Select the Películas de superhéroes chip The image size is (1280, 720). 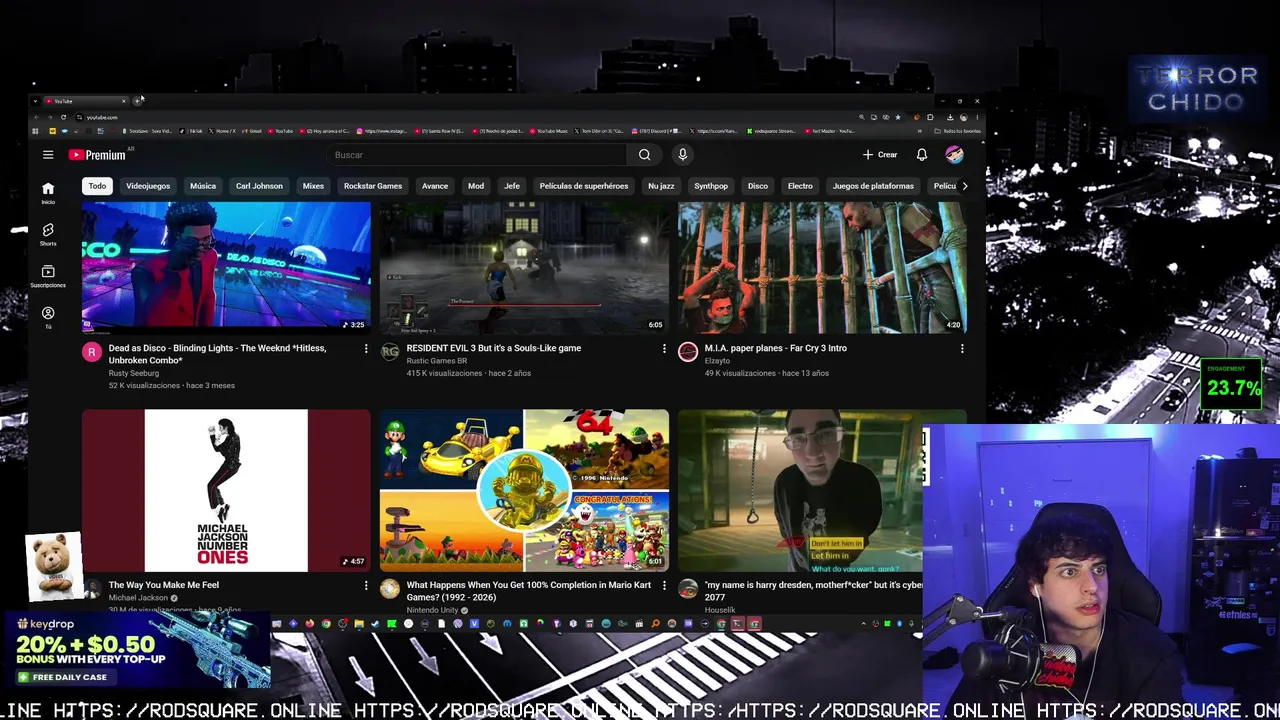tap(584, 186)
